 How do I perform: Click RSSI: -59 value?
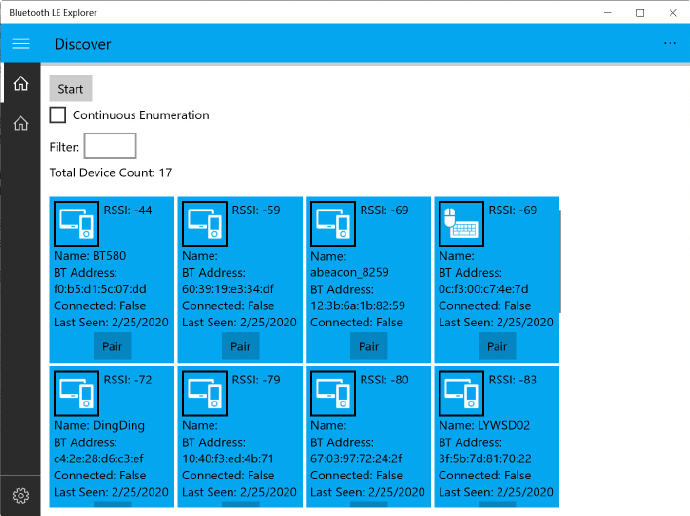(x=256, y=210)
